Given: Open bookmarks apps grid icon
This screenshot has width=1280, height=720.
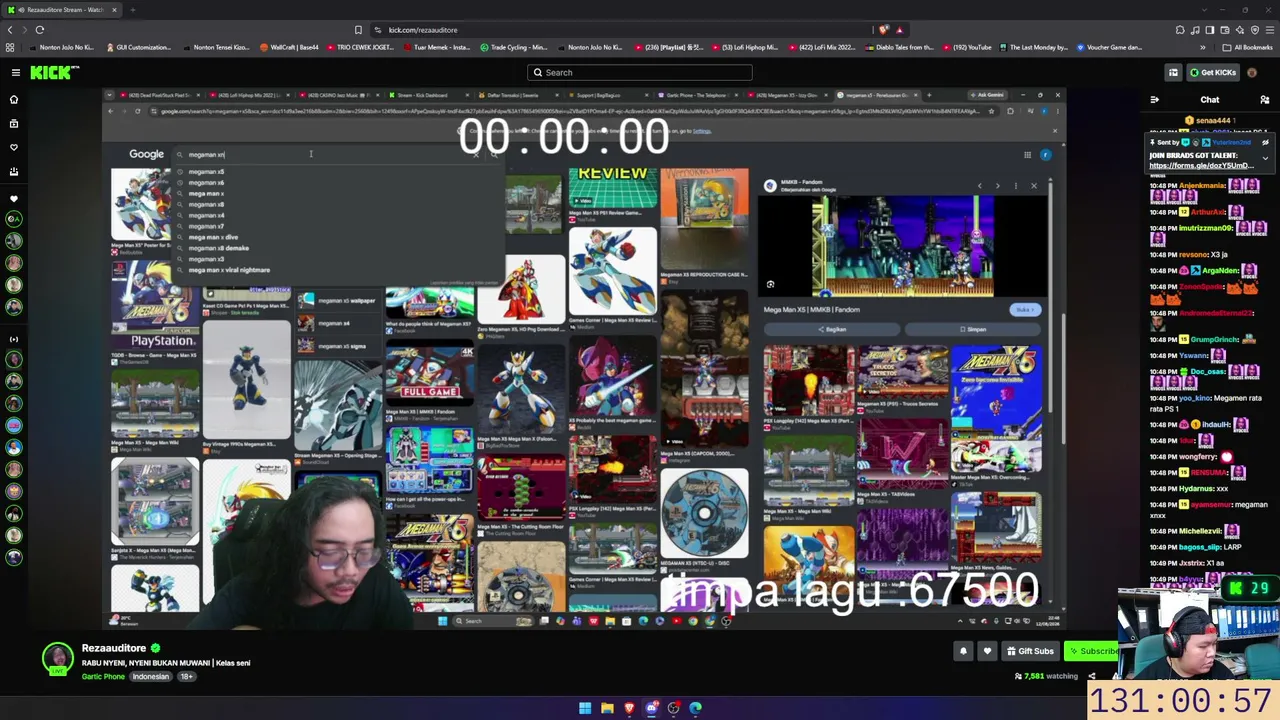Looking at the screenshot, I should coord(10,47).
